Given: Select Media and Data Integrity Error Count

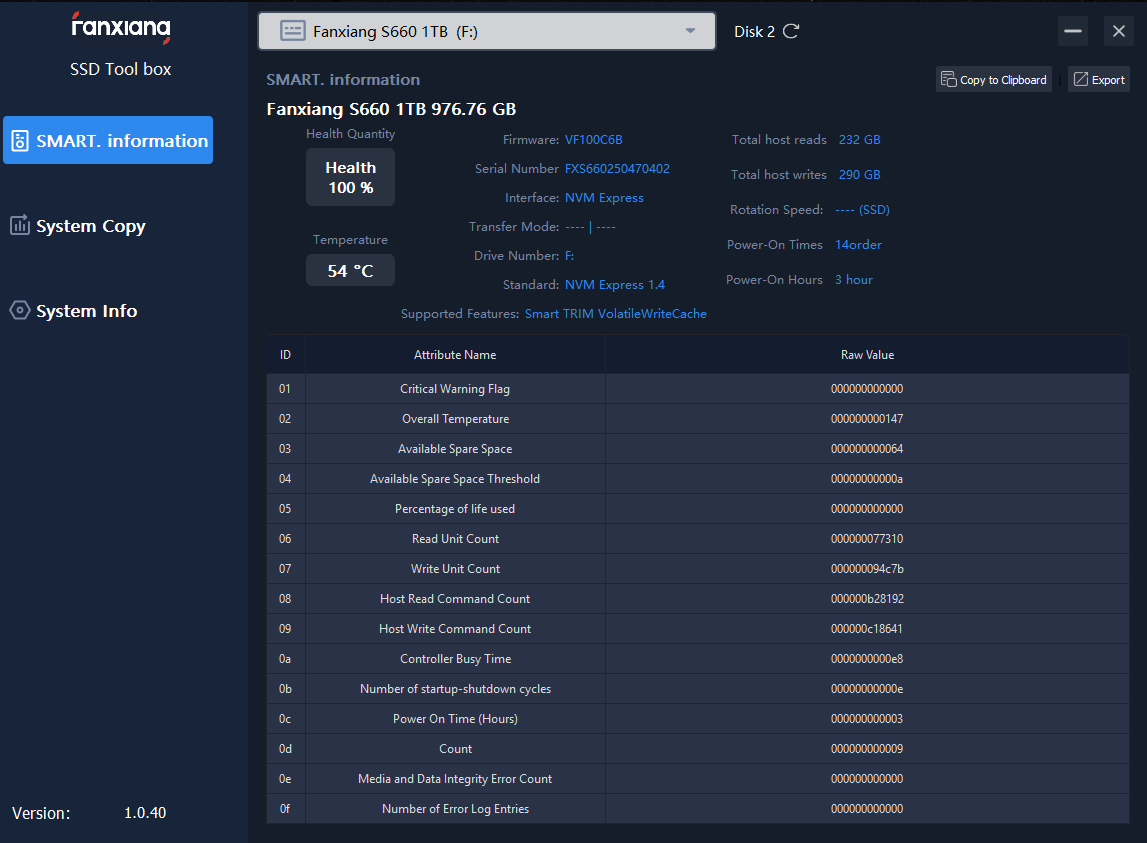Looking at the screenshot, I should pos(698,779).
